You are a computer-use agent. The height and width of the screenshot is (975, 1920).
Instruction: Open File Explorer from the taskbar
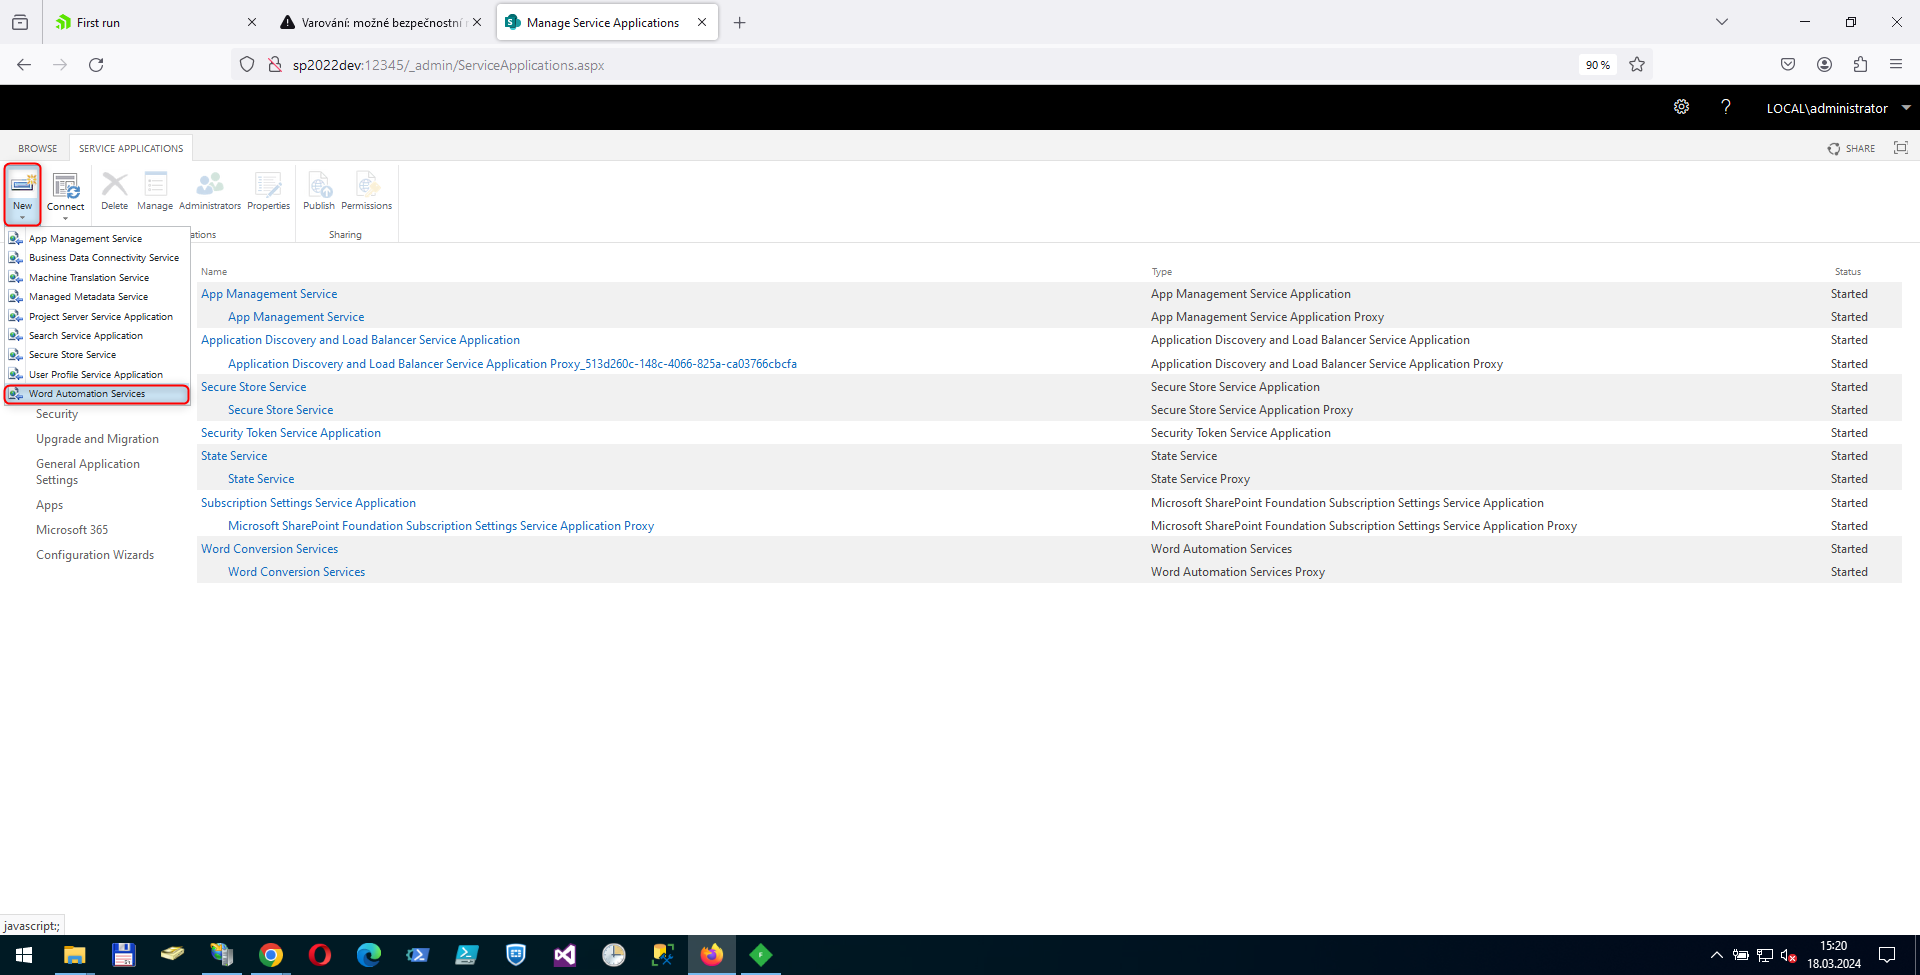[x=75, y=955]
